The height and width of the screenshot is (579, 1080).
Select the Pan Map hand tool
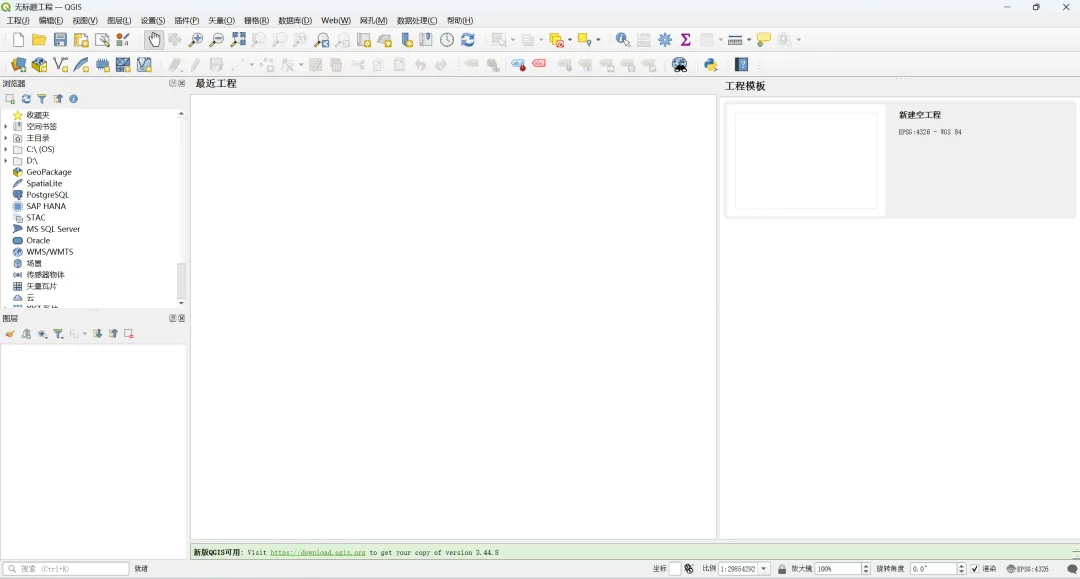[154, 40]
